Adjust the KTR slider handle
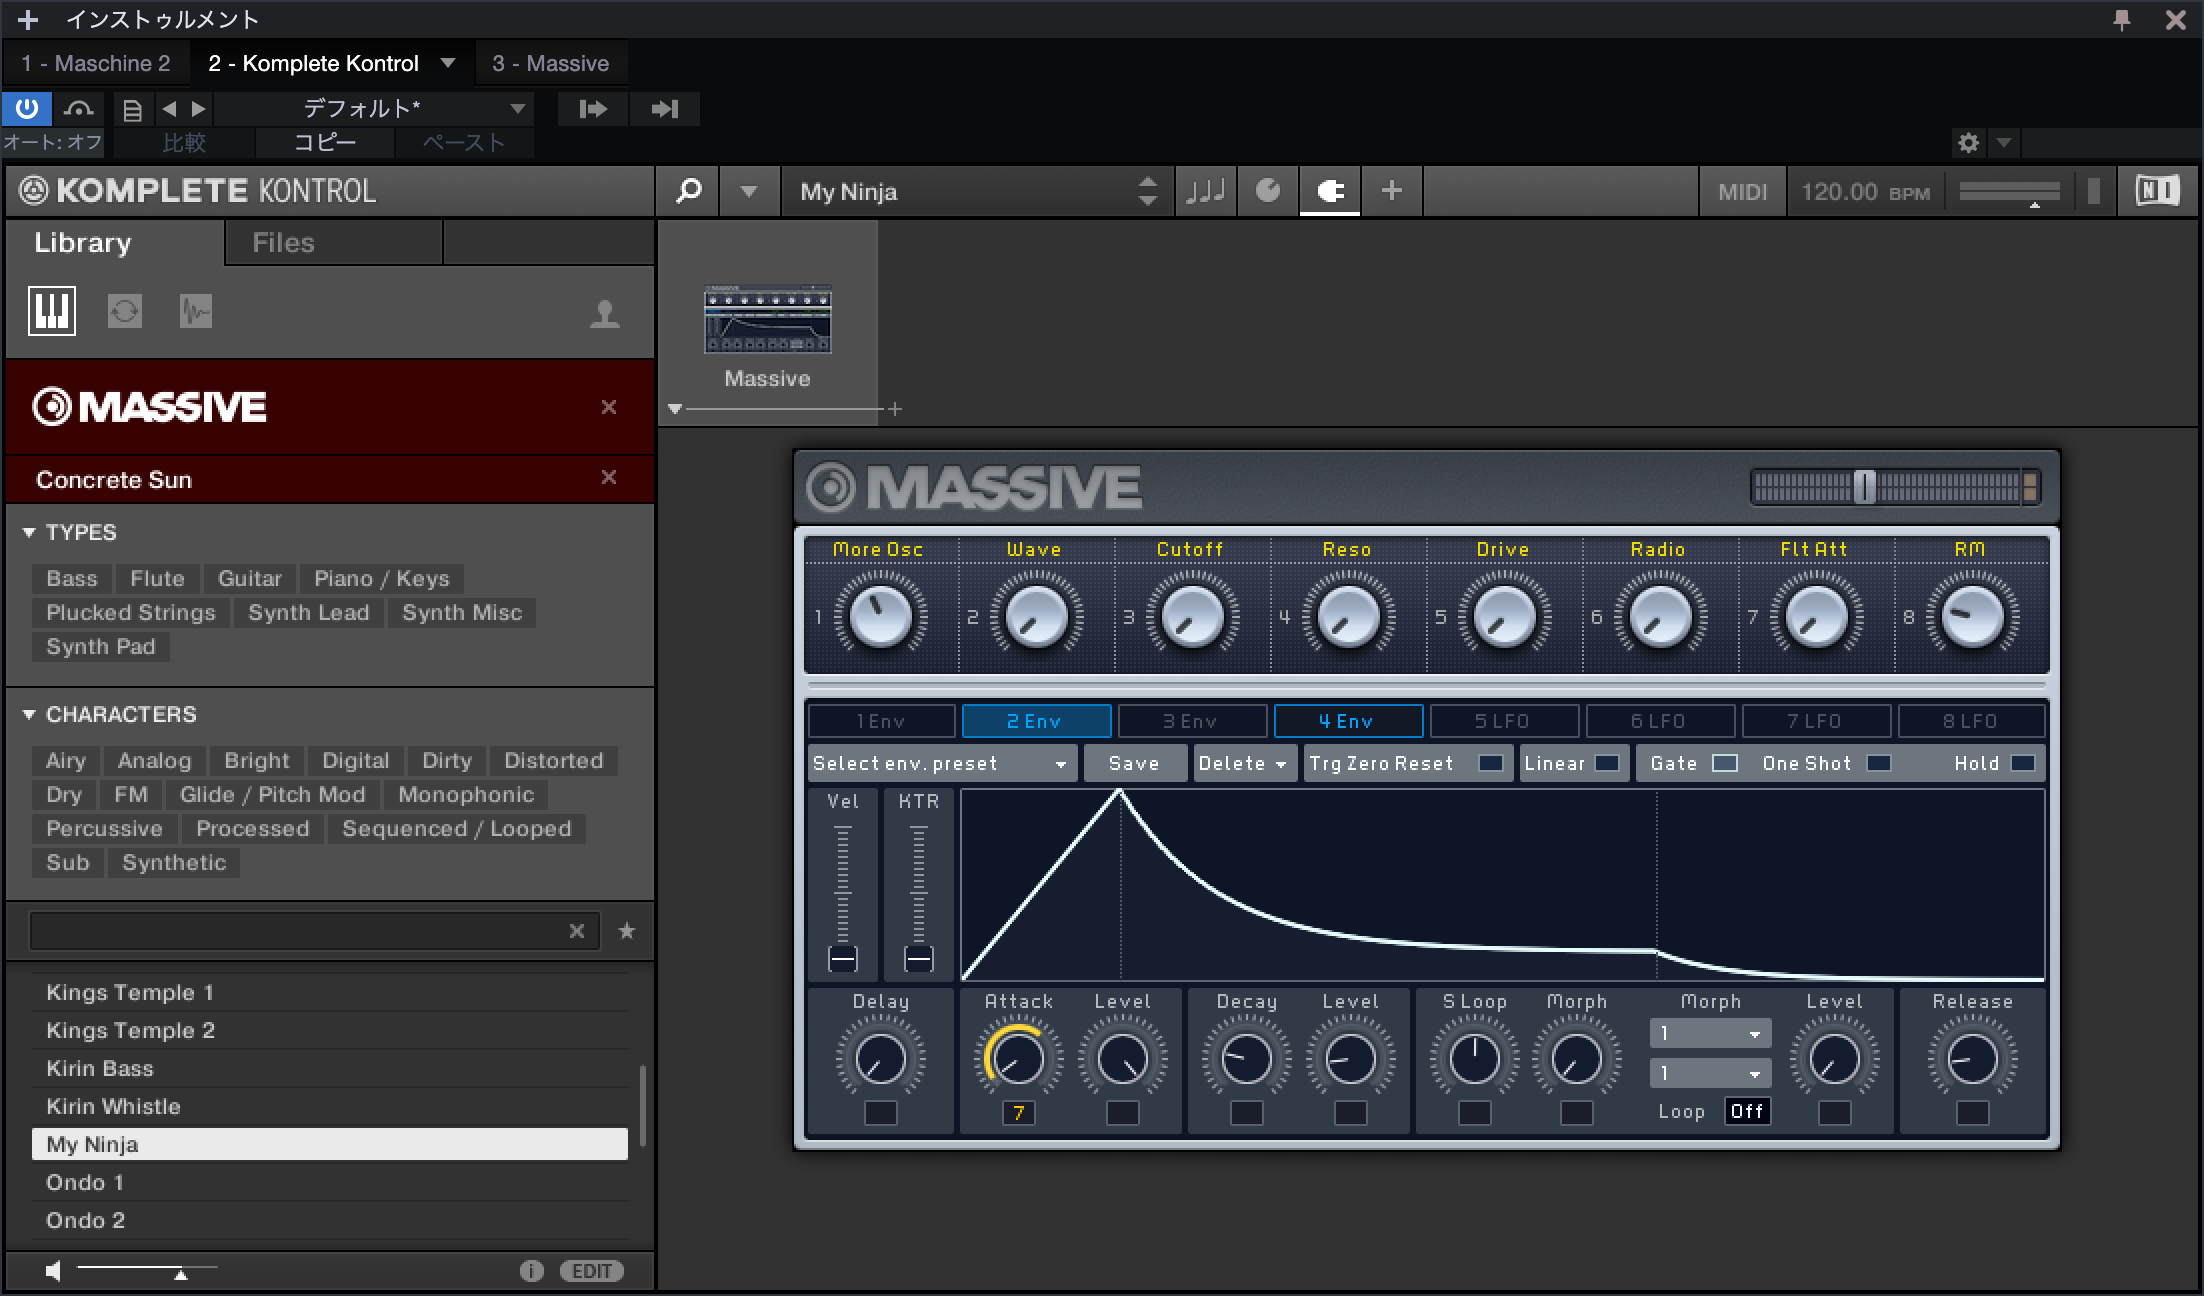The width and height of the screenshot is (2204, 1296). pos(919,959)
